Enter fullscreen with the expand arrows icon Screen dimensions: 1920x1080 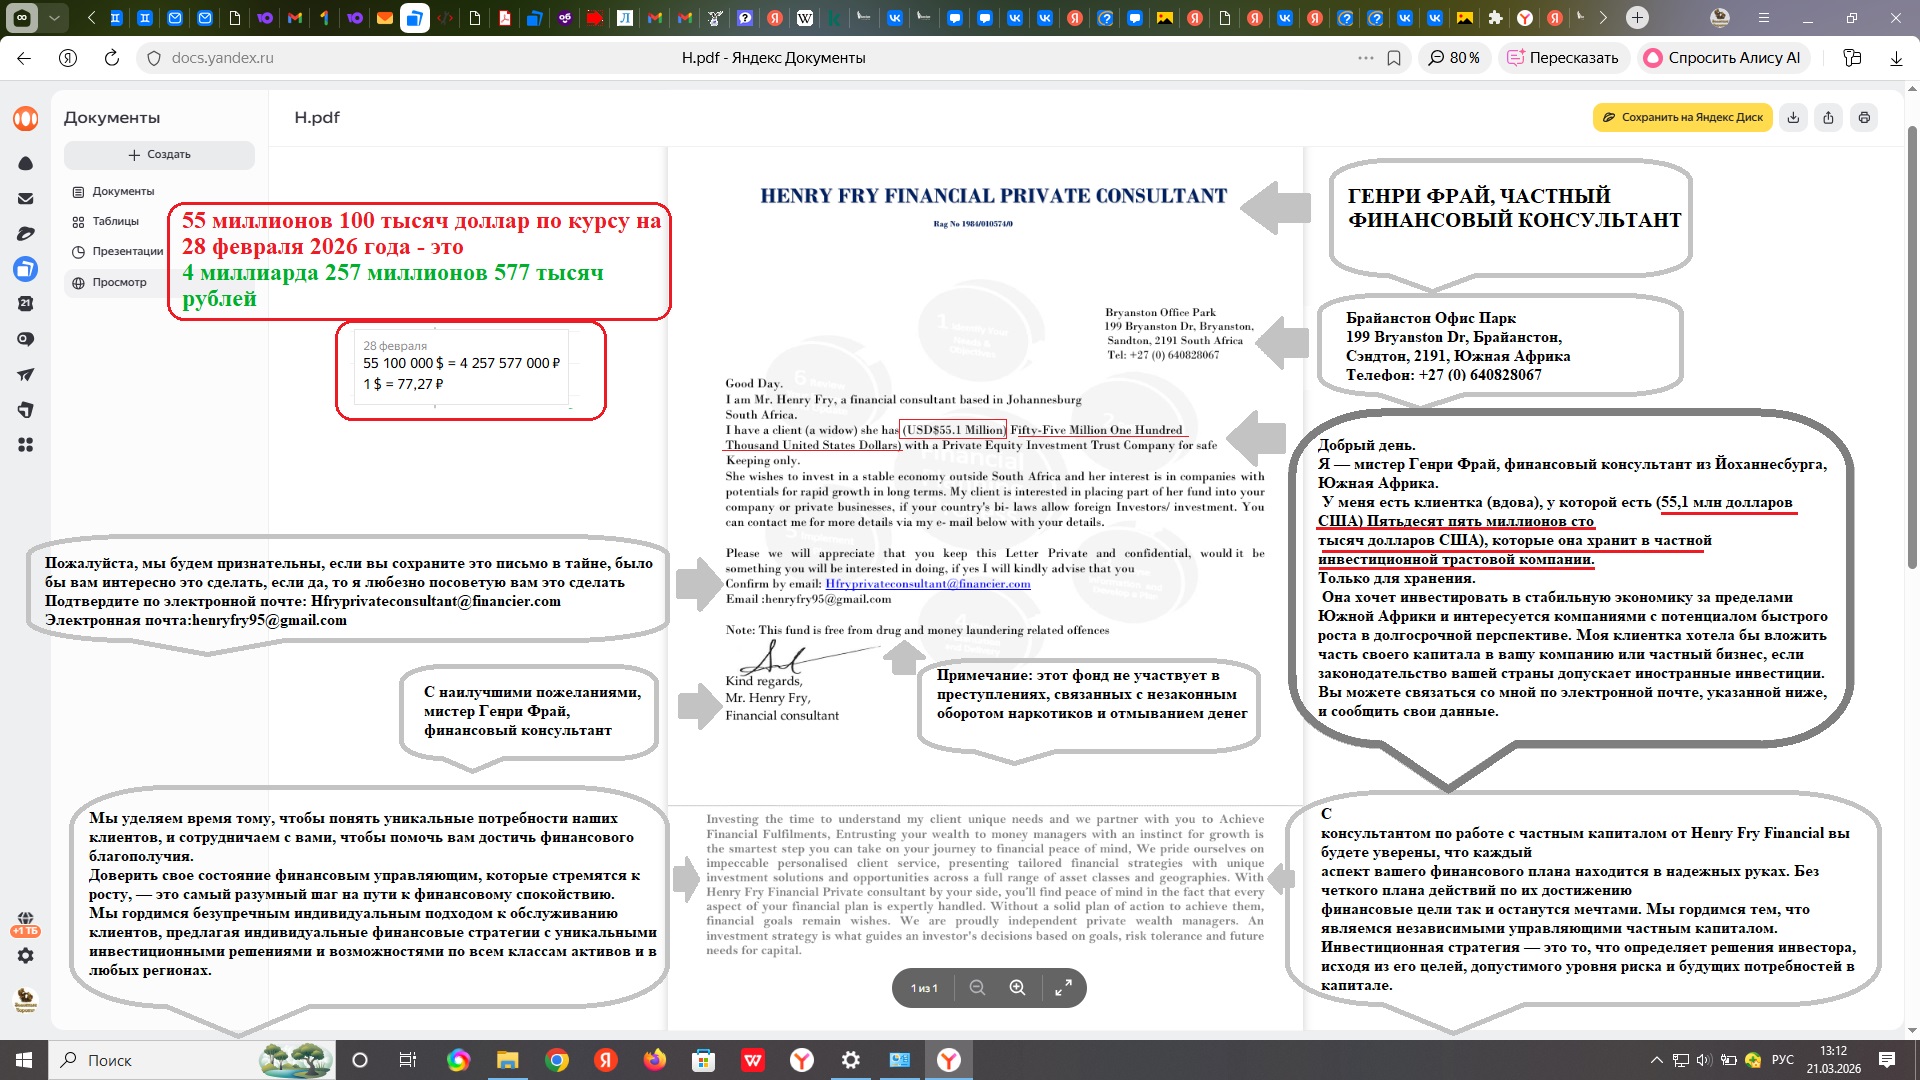coord(1063,988)
